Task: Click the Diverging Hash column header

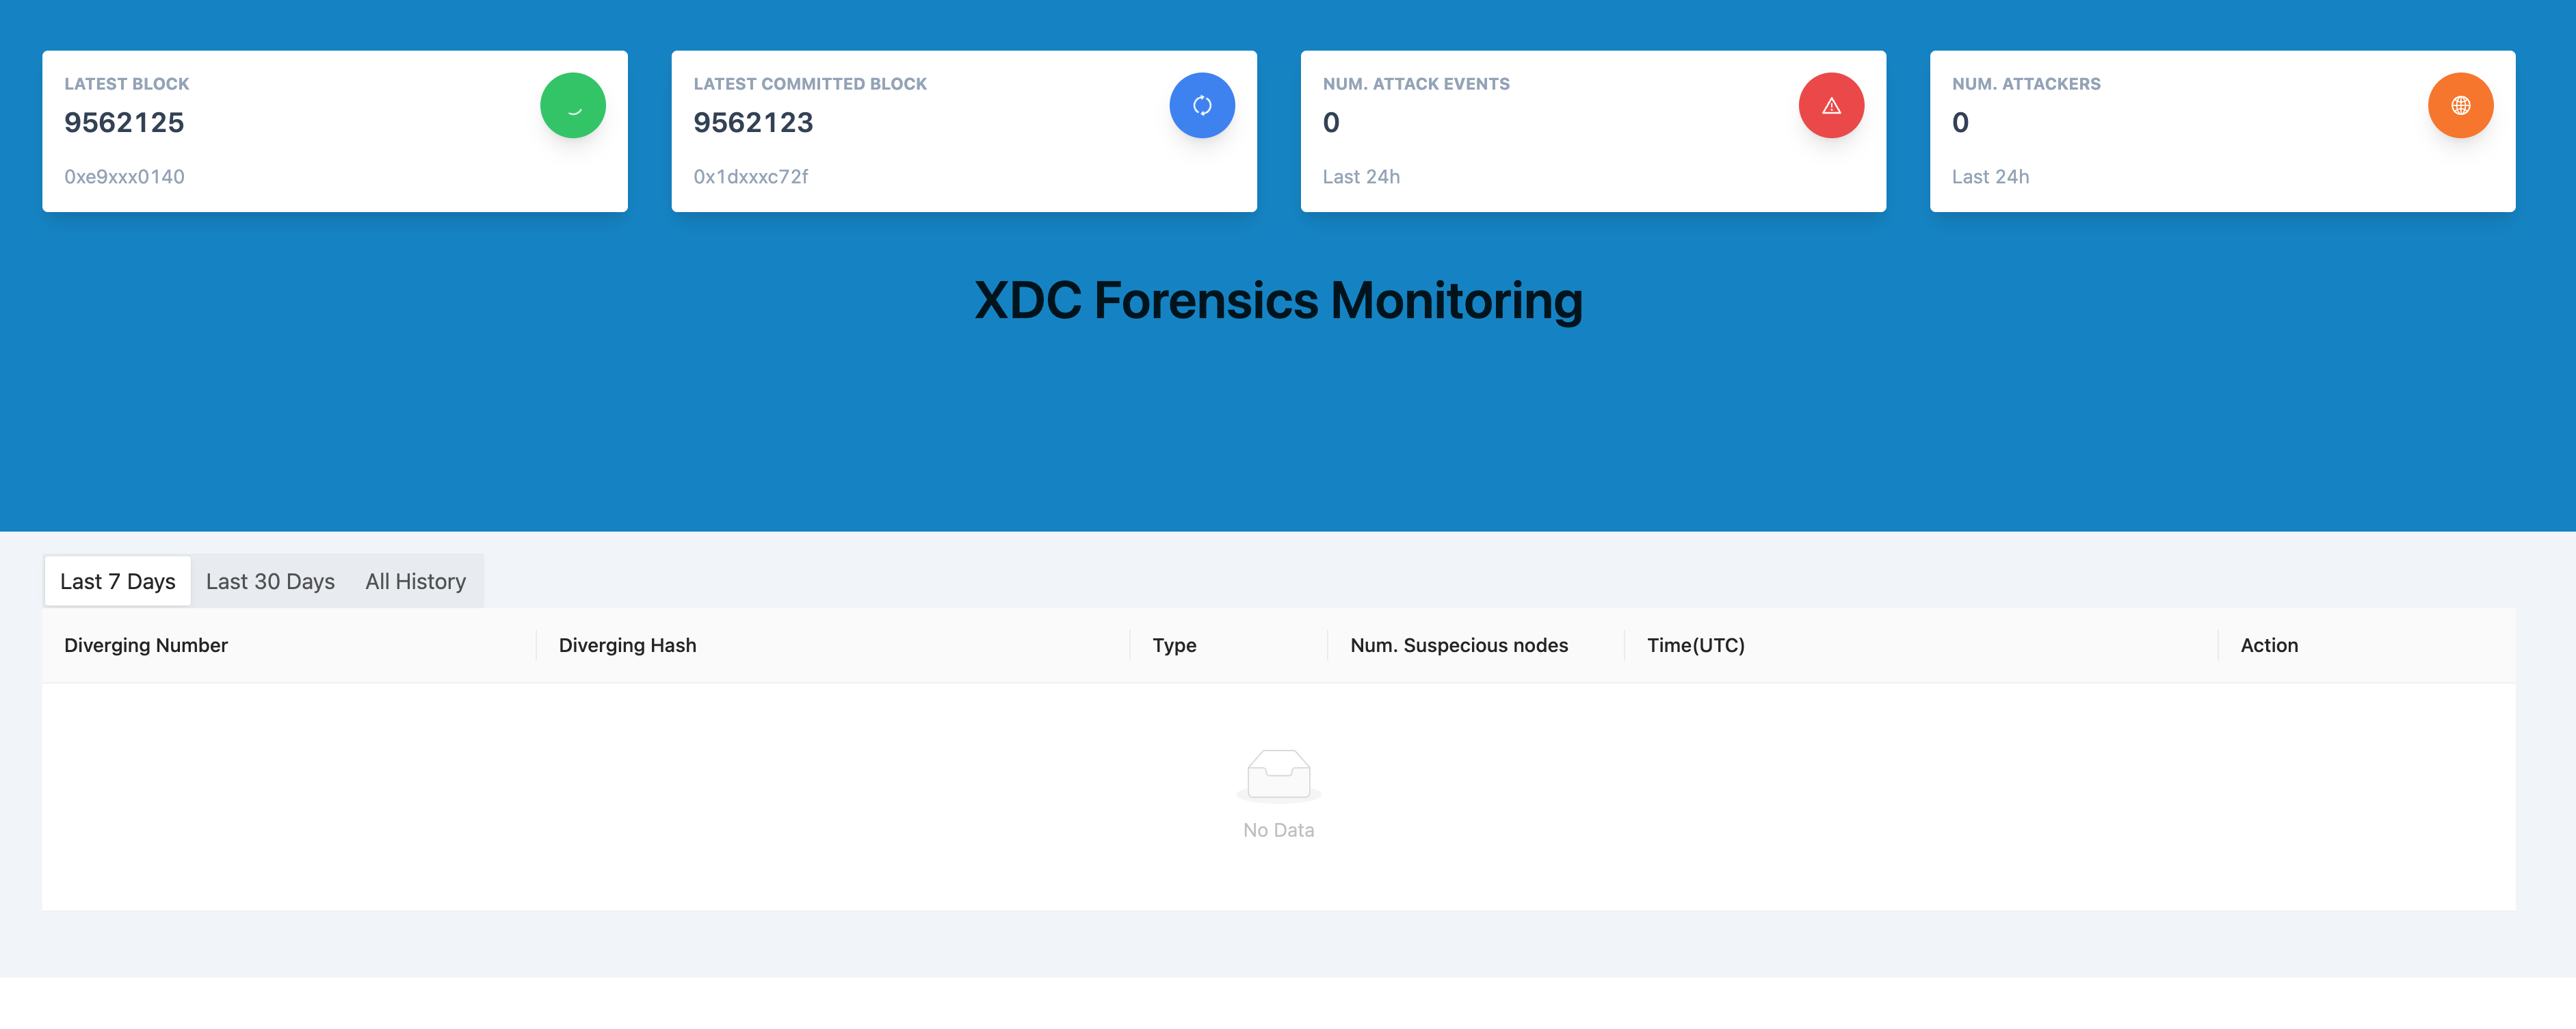Action: coord(627,645)
